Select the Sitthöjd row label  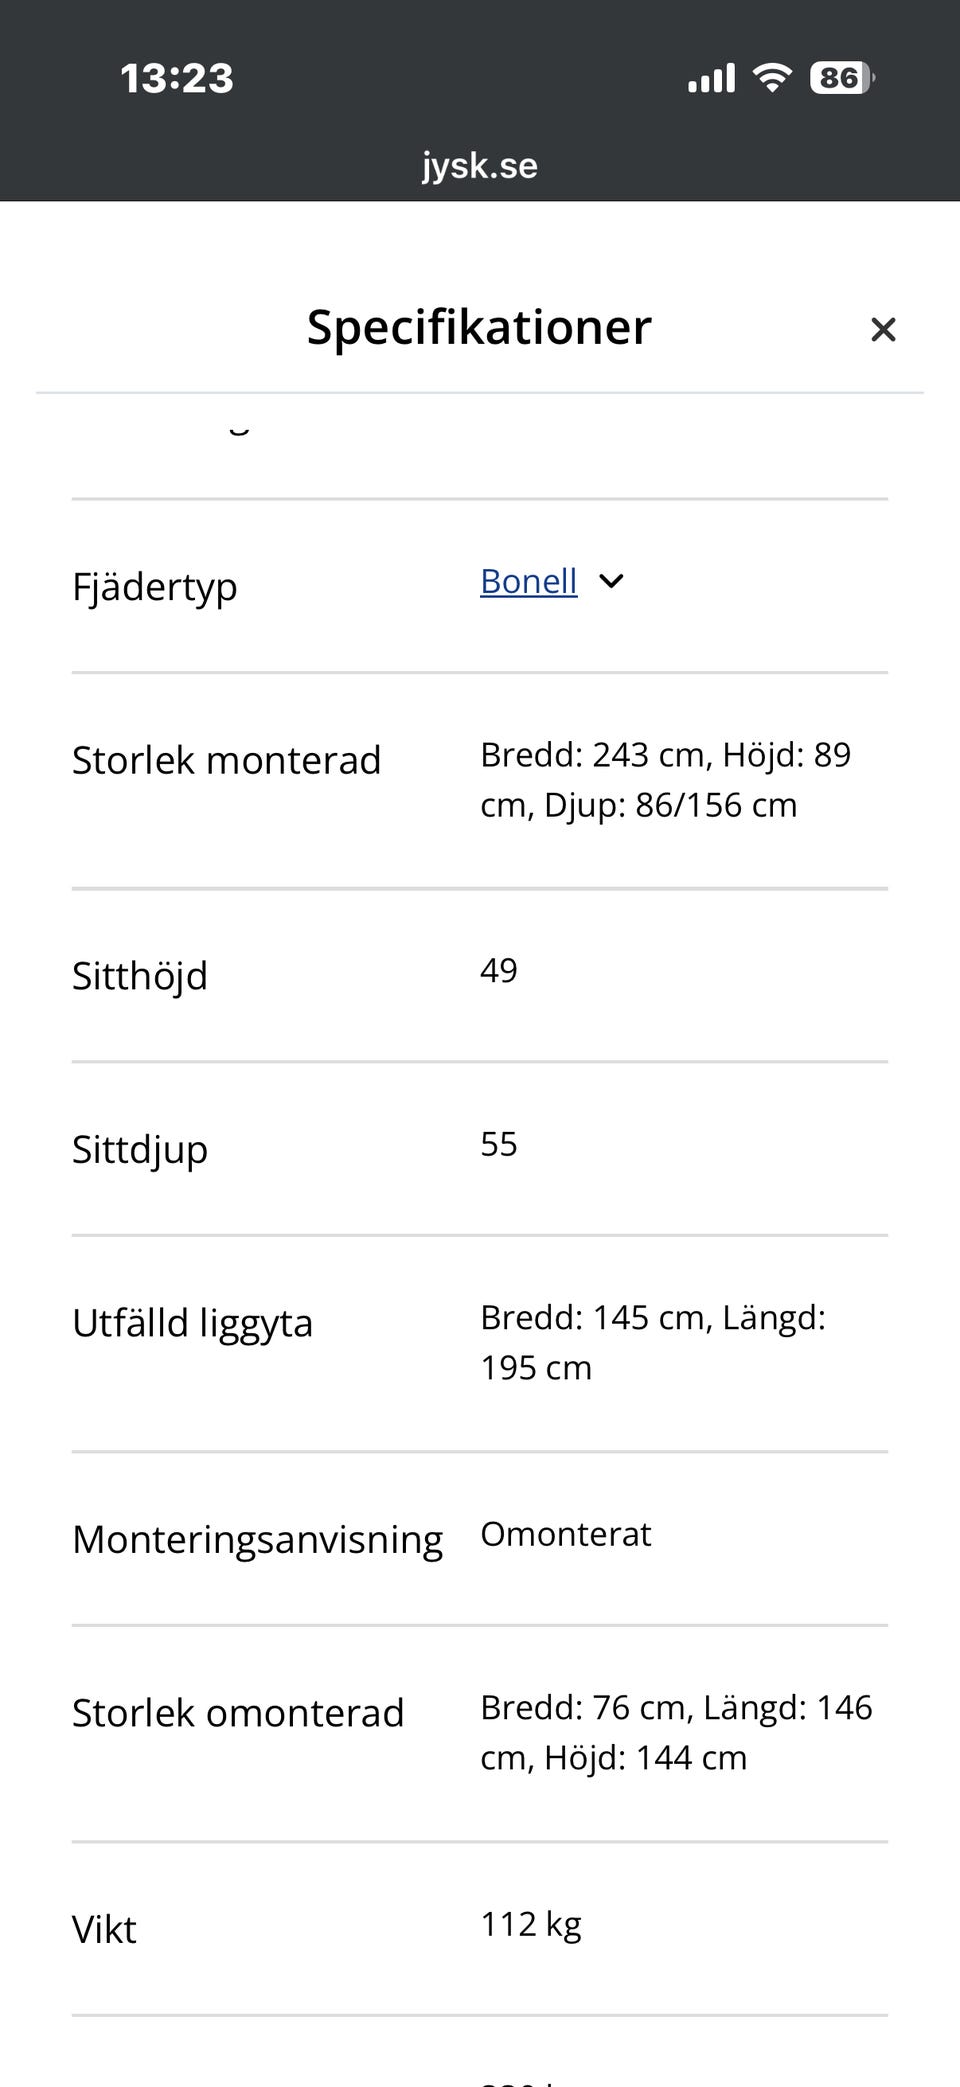pos(139,975)
